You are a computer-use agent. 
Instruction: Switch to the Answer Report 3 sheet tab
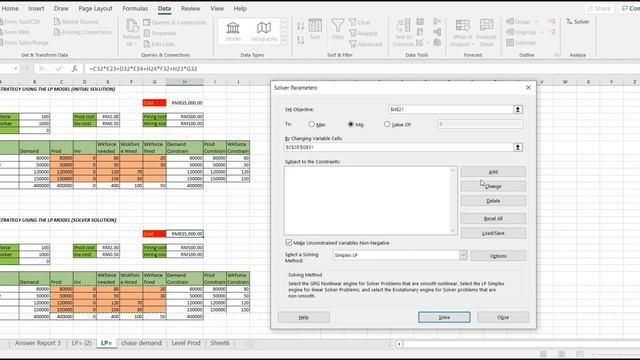point(38,343)
